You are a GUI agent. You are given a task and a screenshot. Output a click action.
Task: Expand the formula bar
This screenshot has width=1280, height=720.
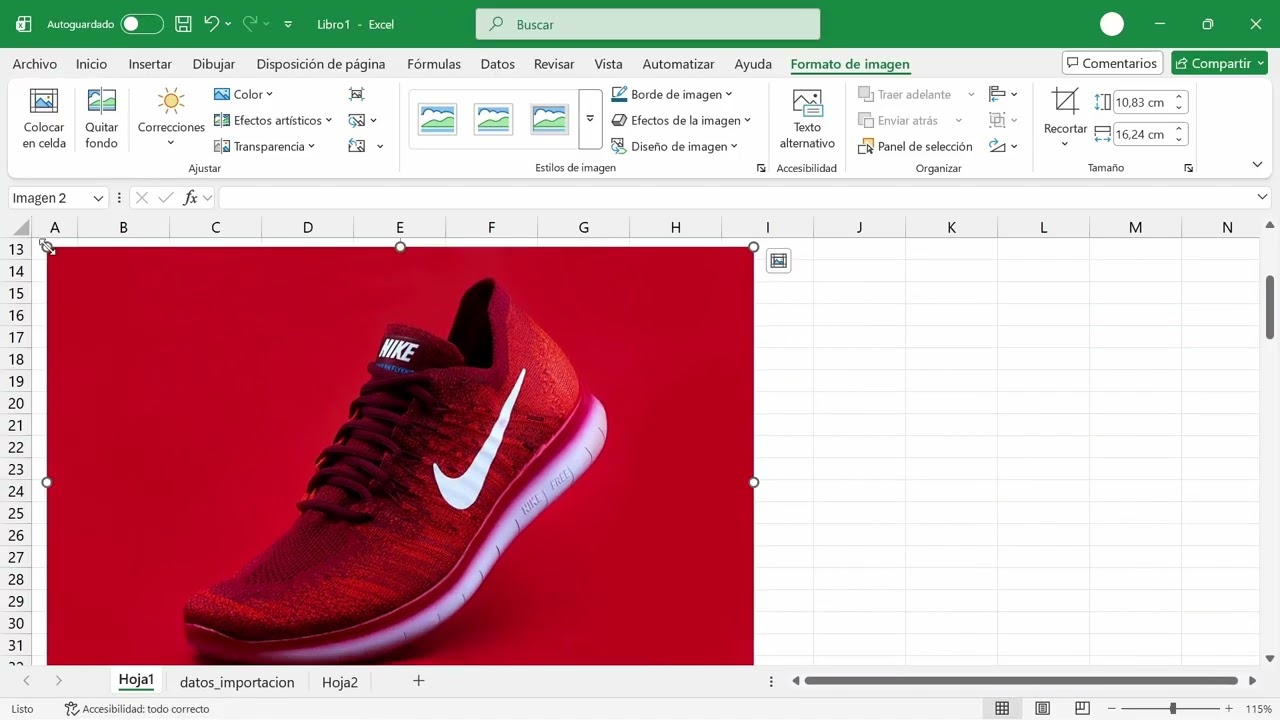(x=1262, y=197)
